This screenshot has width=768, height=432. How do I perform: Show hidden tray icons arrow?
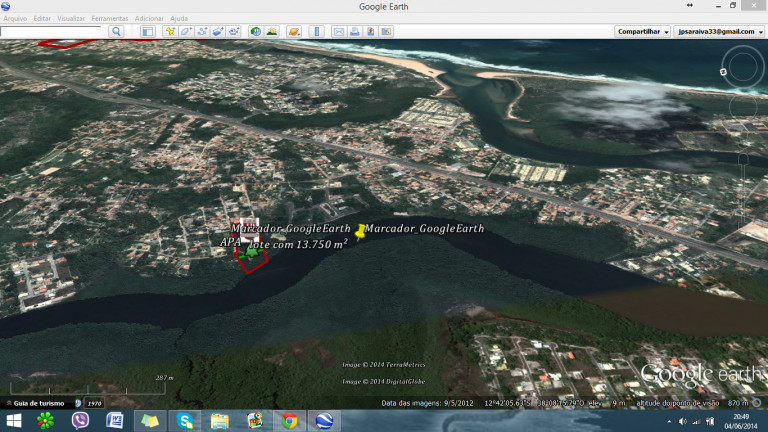(x=669, y=422)
